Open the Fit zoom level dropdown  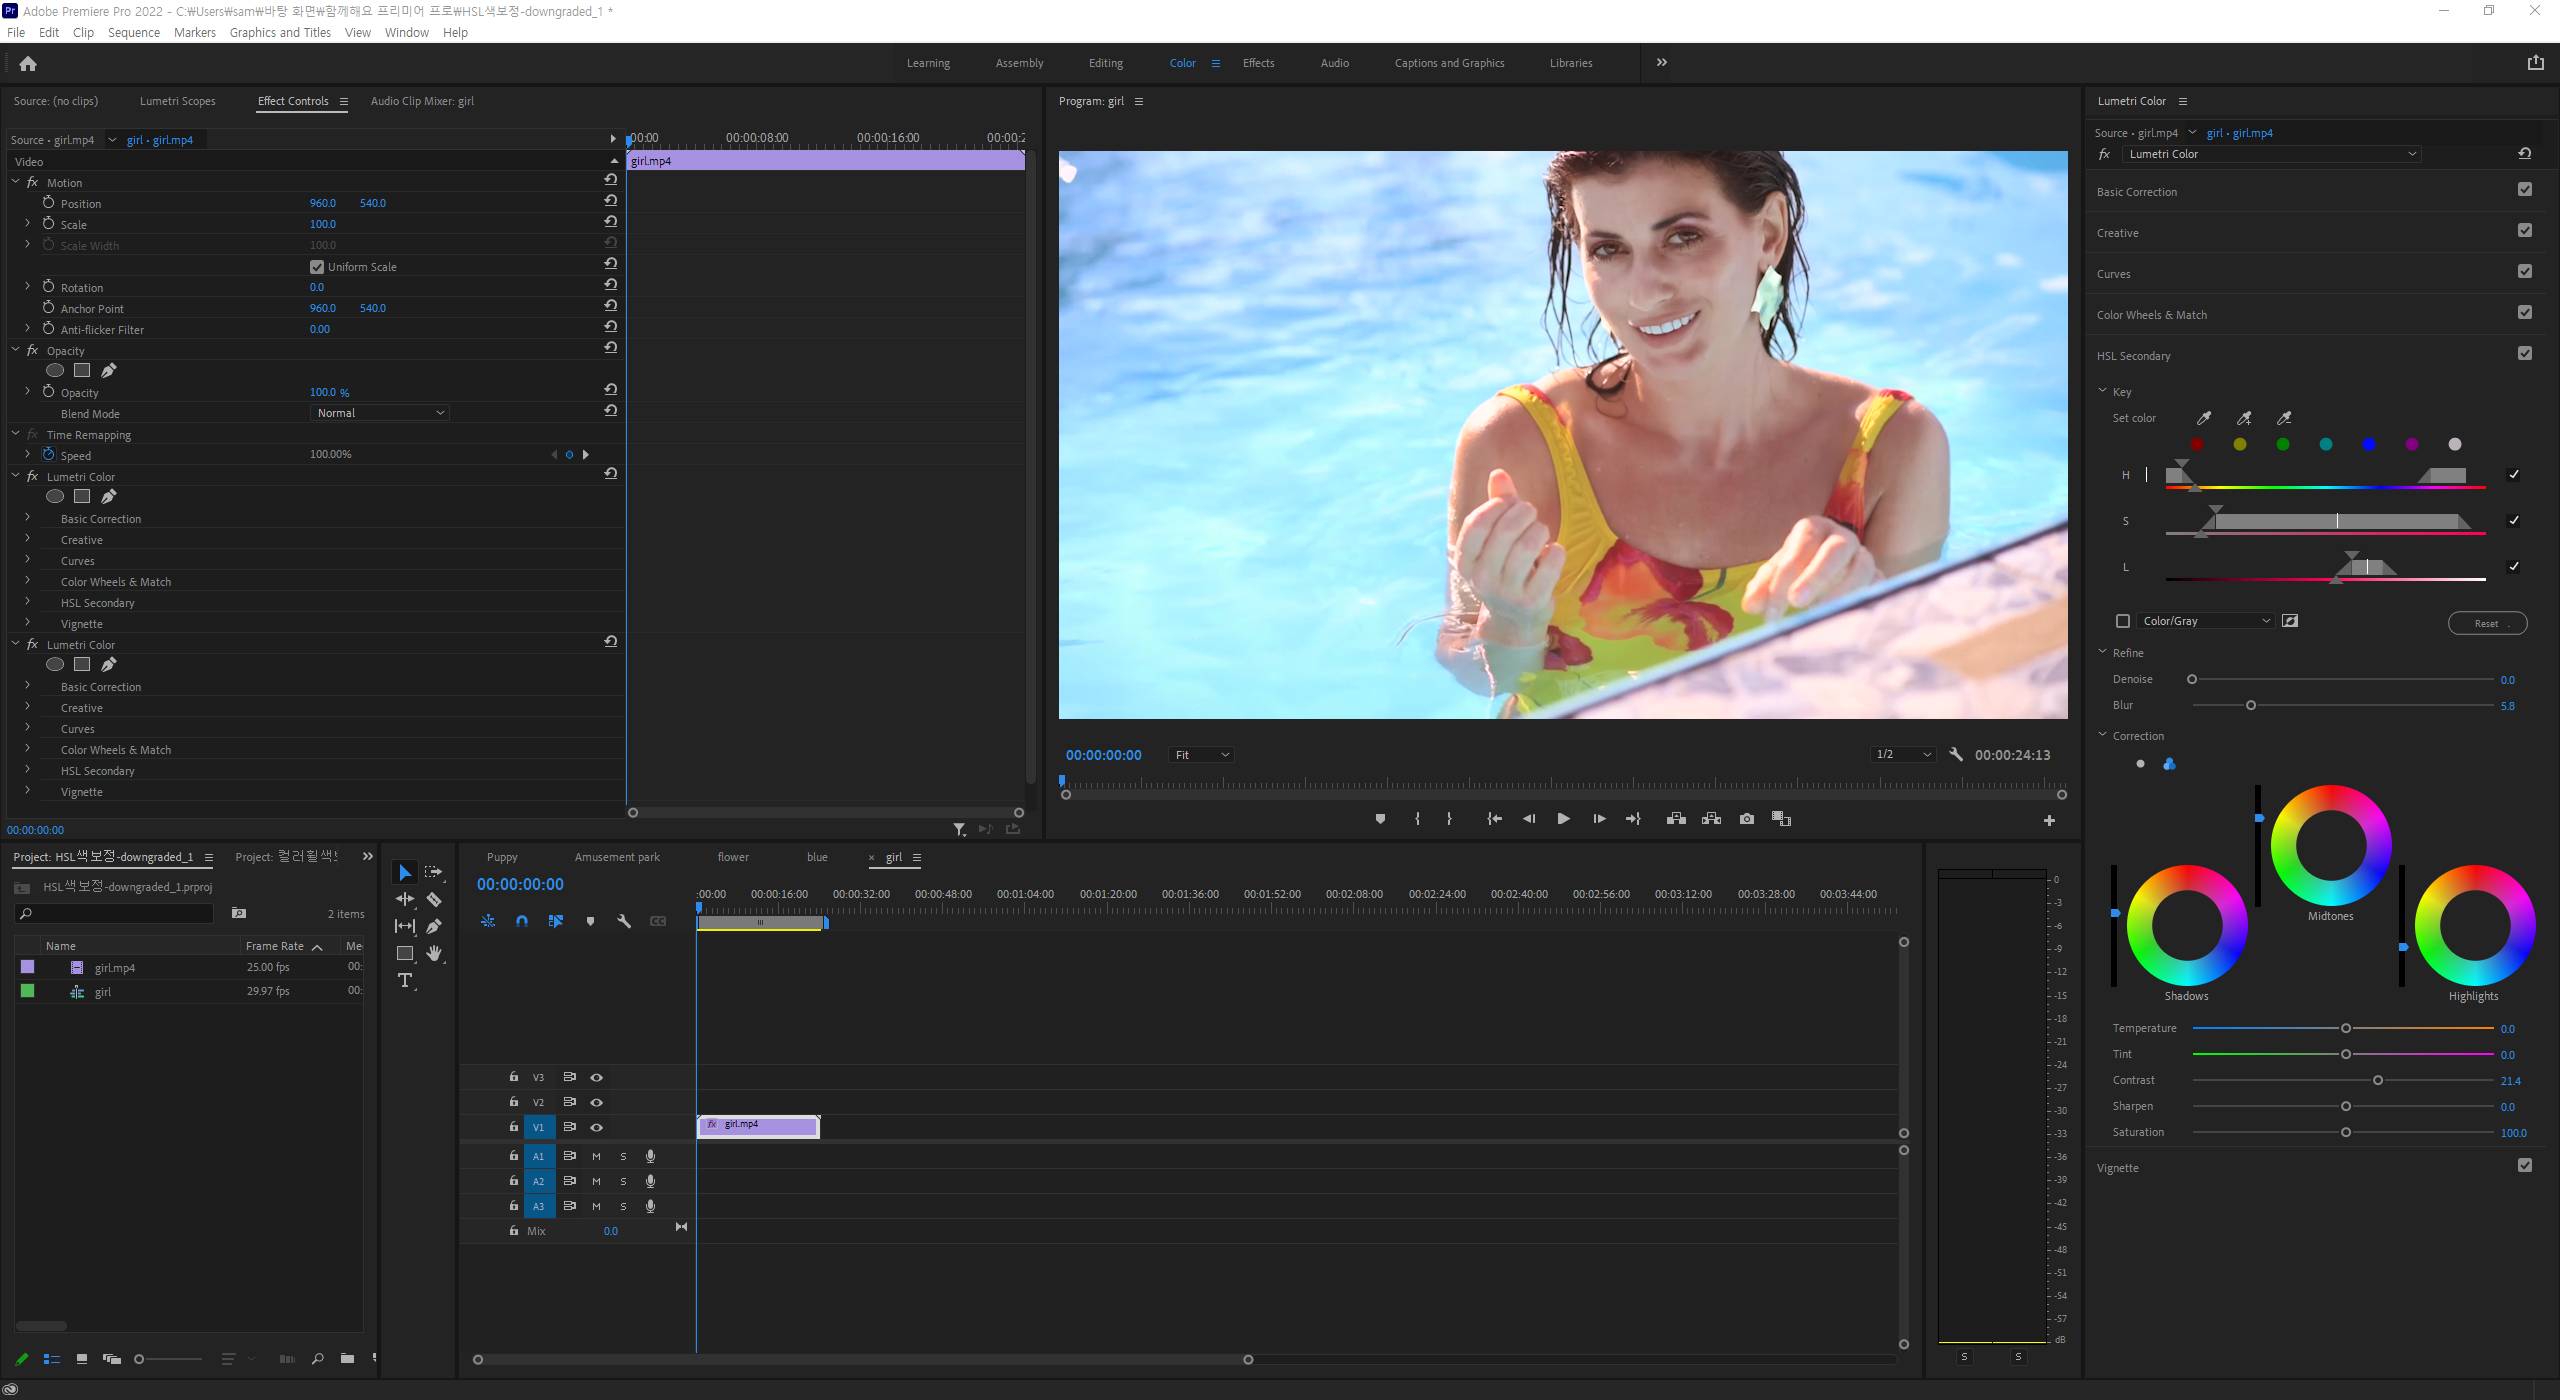[1201, 755]
